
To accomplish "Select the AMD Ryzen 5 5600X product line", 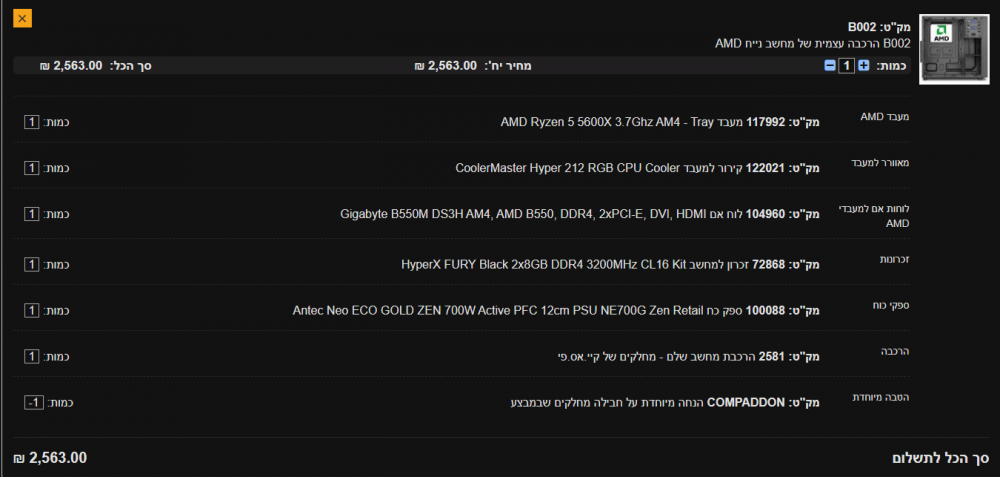I will [660, 122].
